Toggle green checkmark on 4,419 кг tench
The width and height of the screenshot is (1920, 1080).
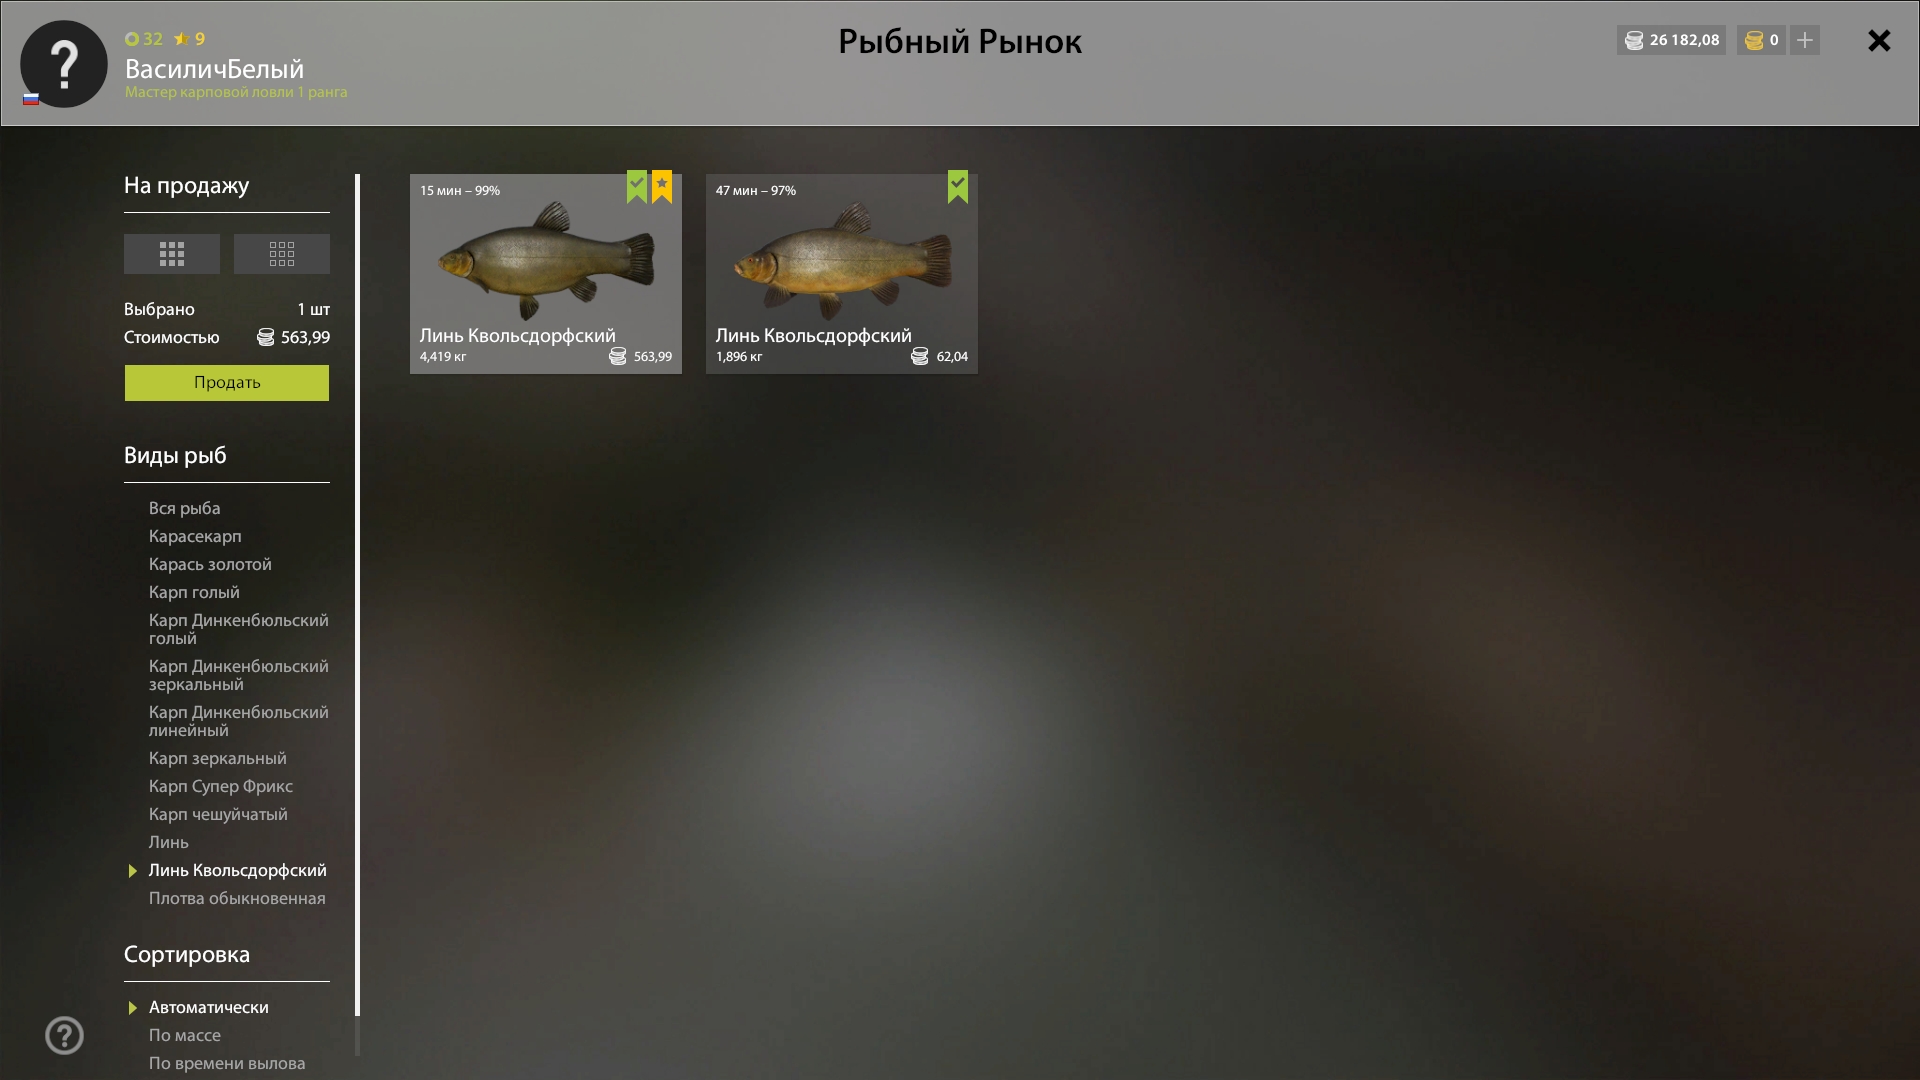pos(637,186)
